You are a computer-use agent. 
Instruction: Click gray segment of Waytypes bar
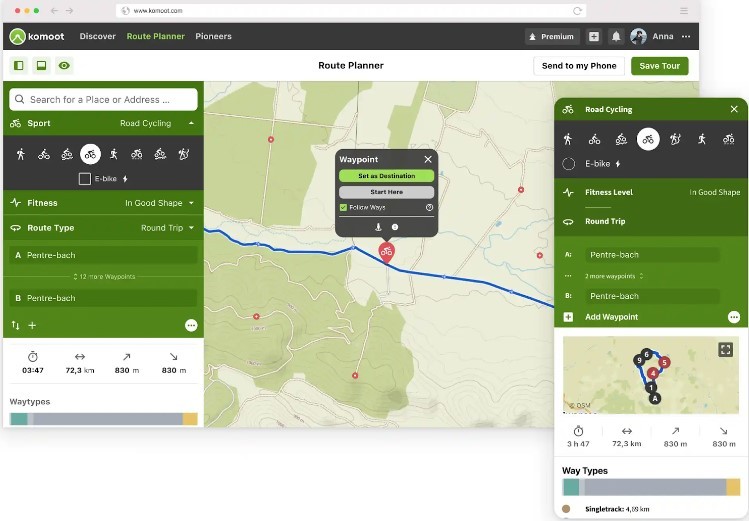pyautogui.click(x=107, y=419)
